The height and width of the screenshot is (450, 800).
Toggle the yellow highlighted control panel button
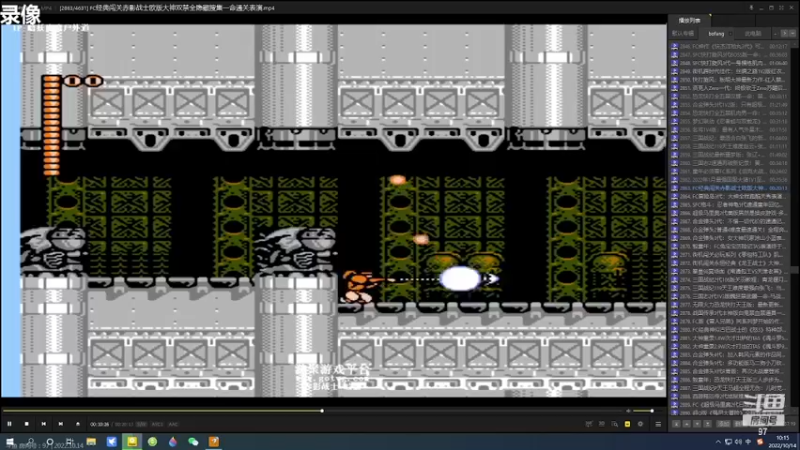click(x=627, y=424)
